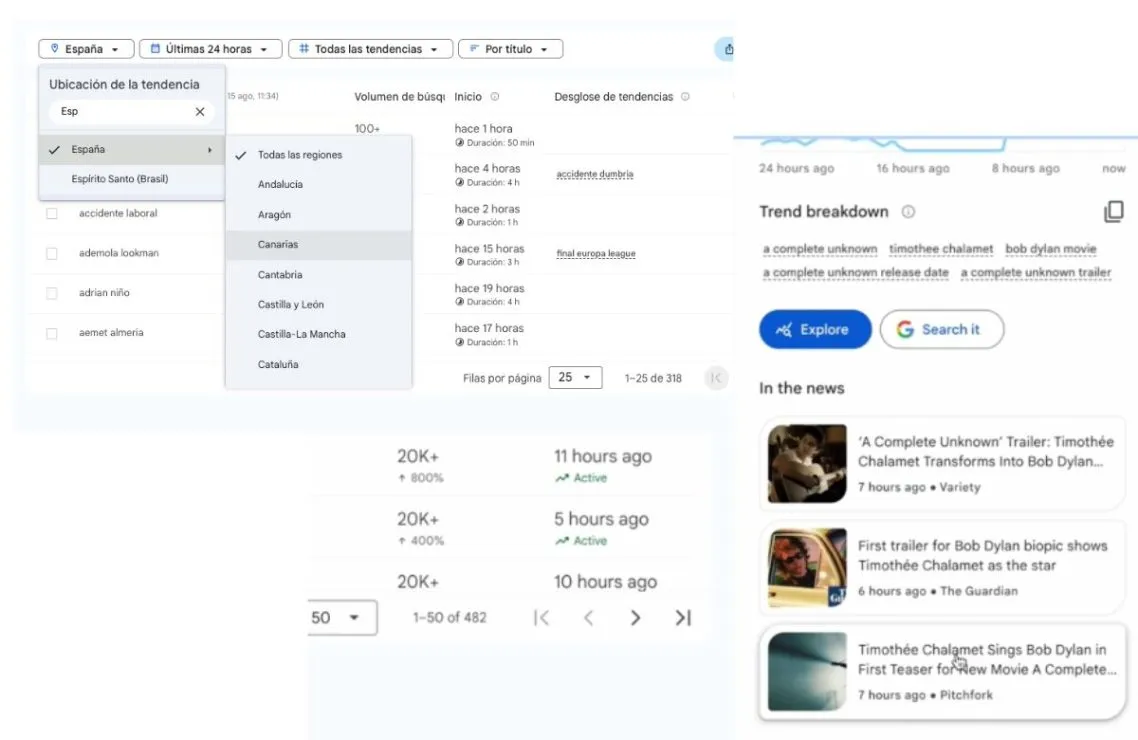Click the aemet almeria trend title
This screenshot has width=1138, height=740.
pos(111,333)
